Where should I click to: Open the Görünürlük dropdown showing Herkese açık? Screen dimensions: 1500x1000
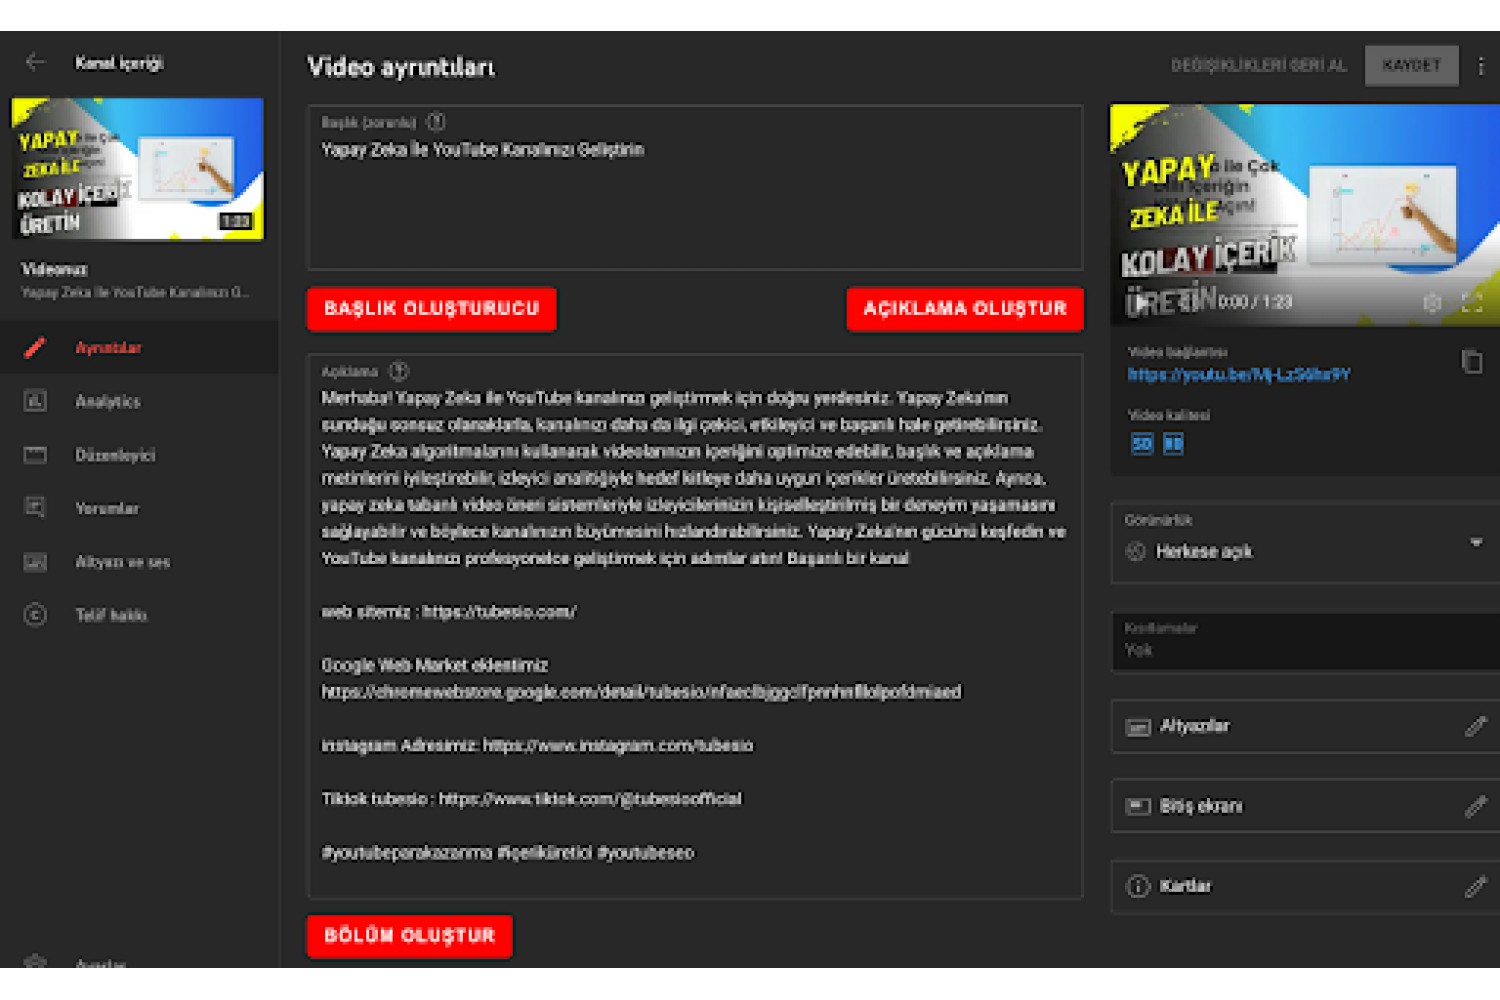pos(1305,543)
